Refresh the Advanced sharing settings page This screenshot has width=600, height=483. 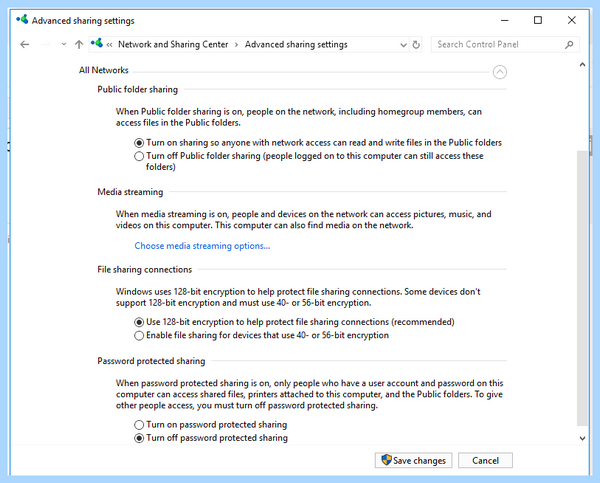[416, 45]
